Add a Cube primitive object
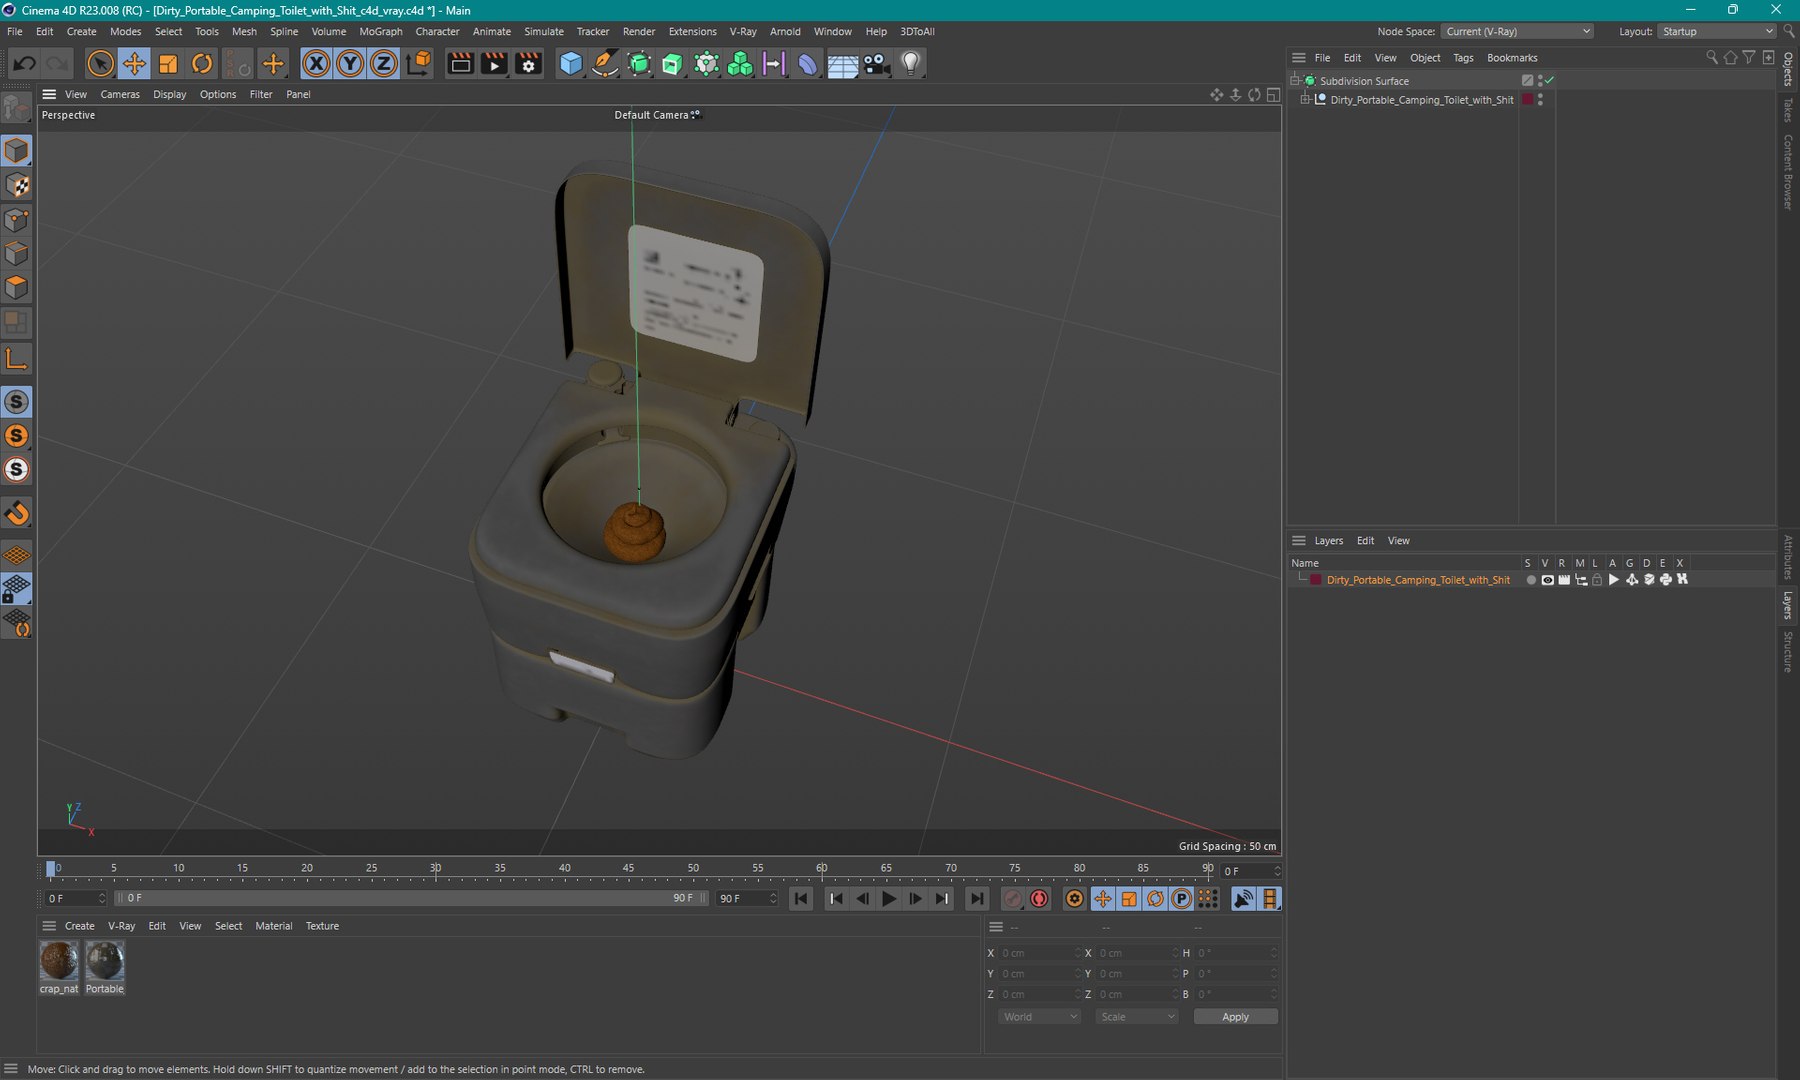Viewport: 1800px width, 1080px height. click(x=571, y=64)
